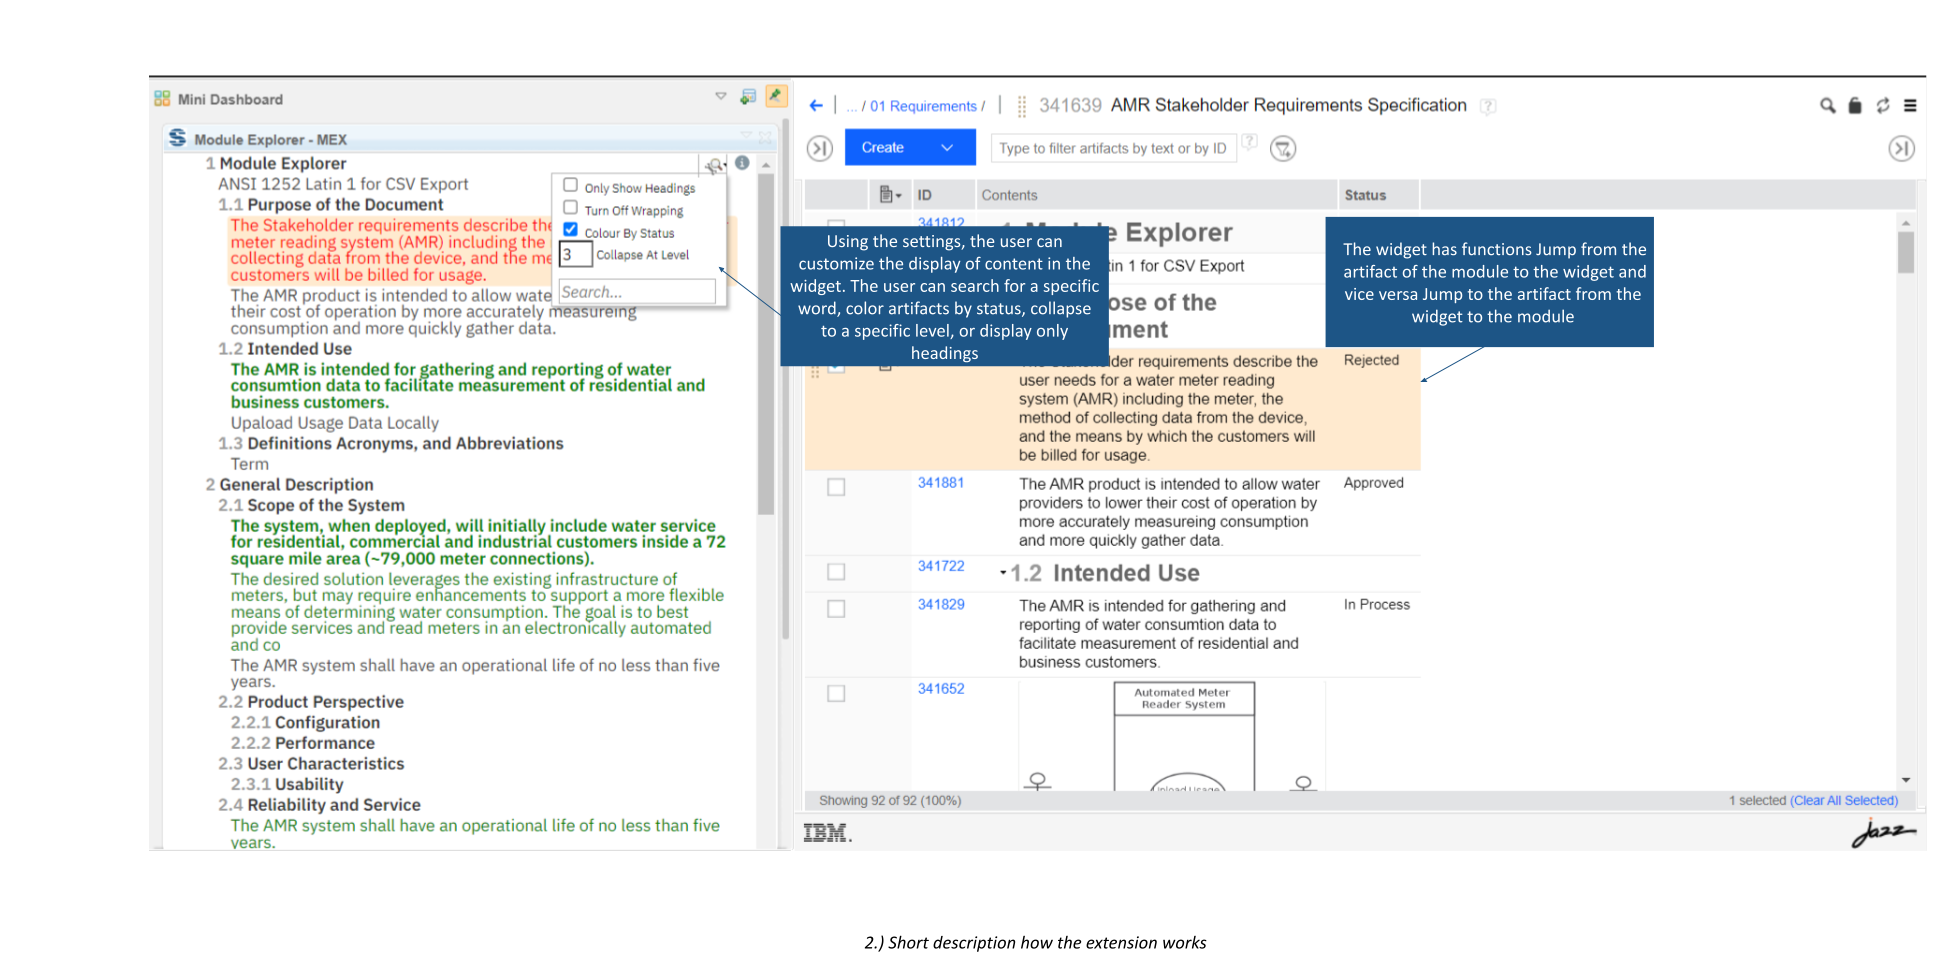Select 1.1 Purpose of the Document heading
The image size is (1950, 980).
(x=331, y=205)
